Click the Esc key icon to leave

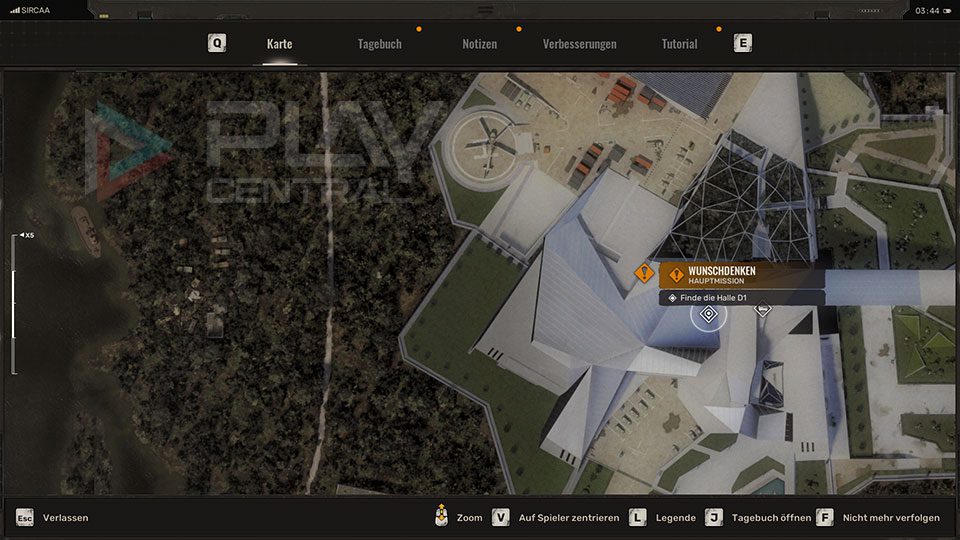click(x=25, y=517)
